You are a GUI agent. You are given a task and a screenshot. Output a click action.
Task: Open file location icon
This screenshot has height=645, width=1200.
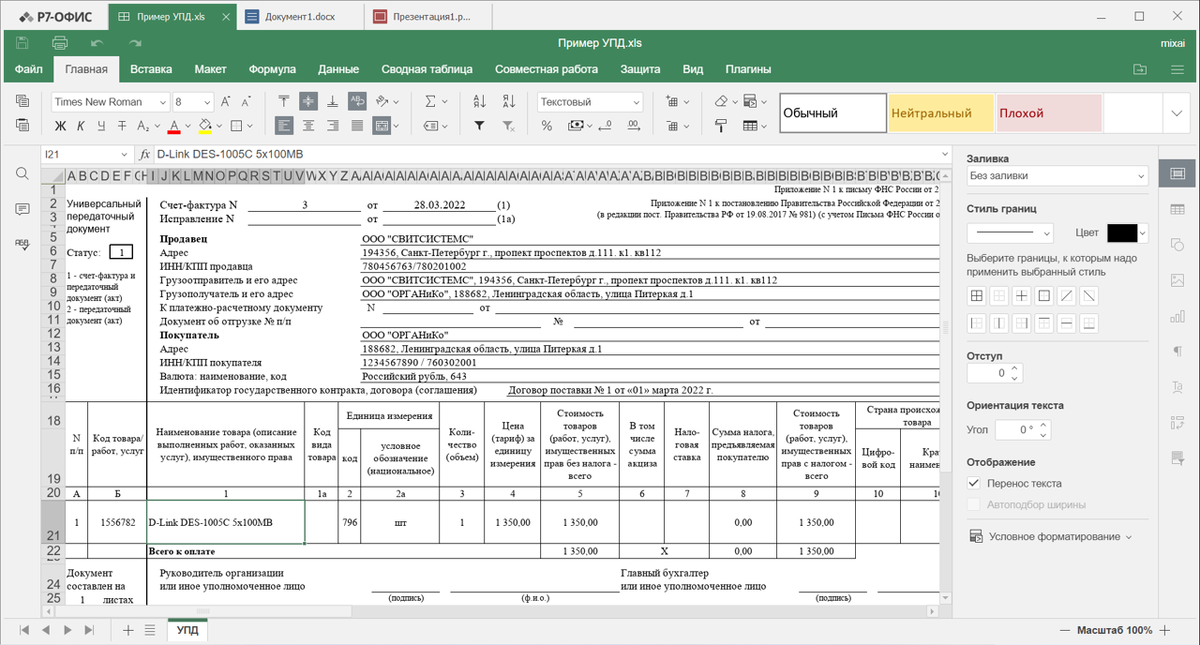coord(1139,69)
